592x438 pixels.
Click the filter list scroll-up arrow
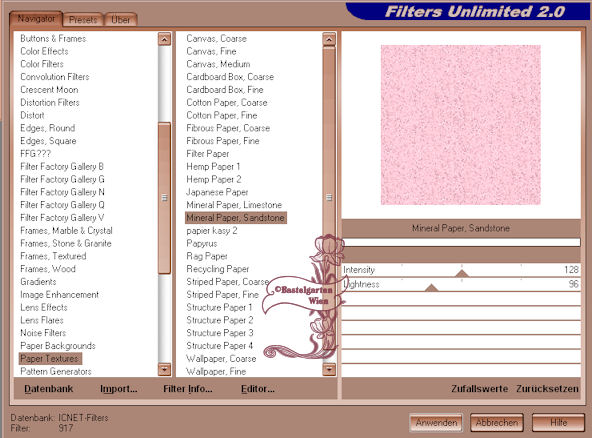point(329,39)
